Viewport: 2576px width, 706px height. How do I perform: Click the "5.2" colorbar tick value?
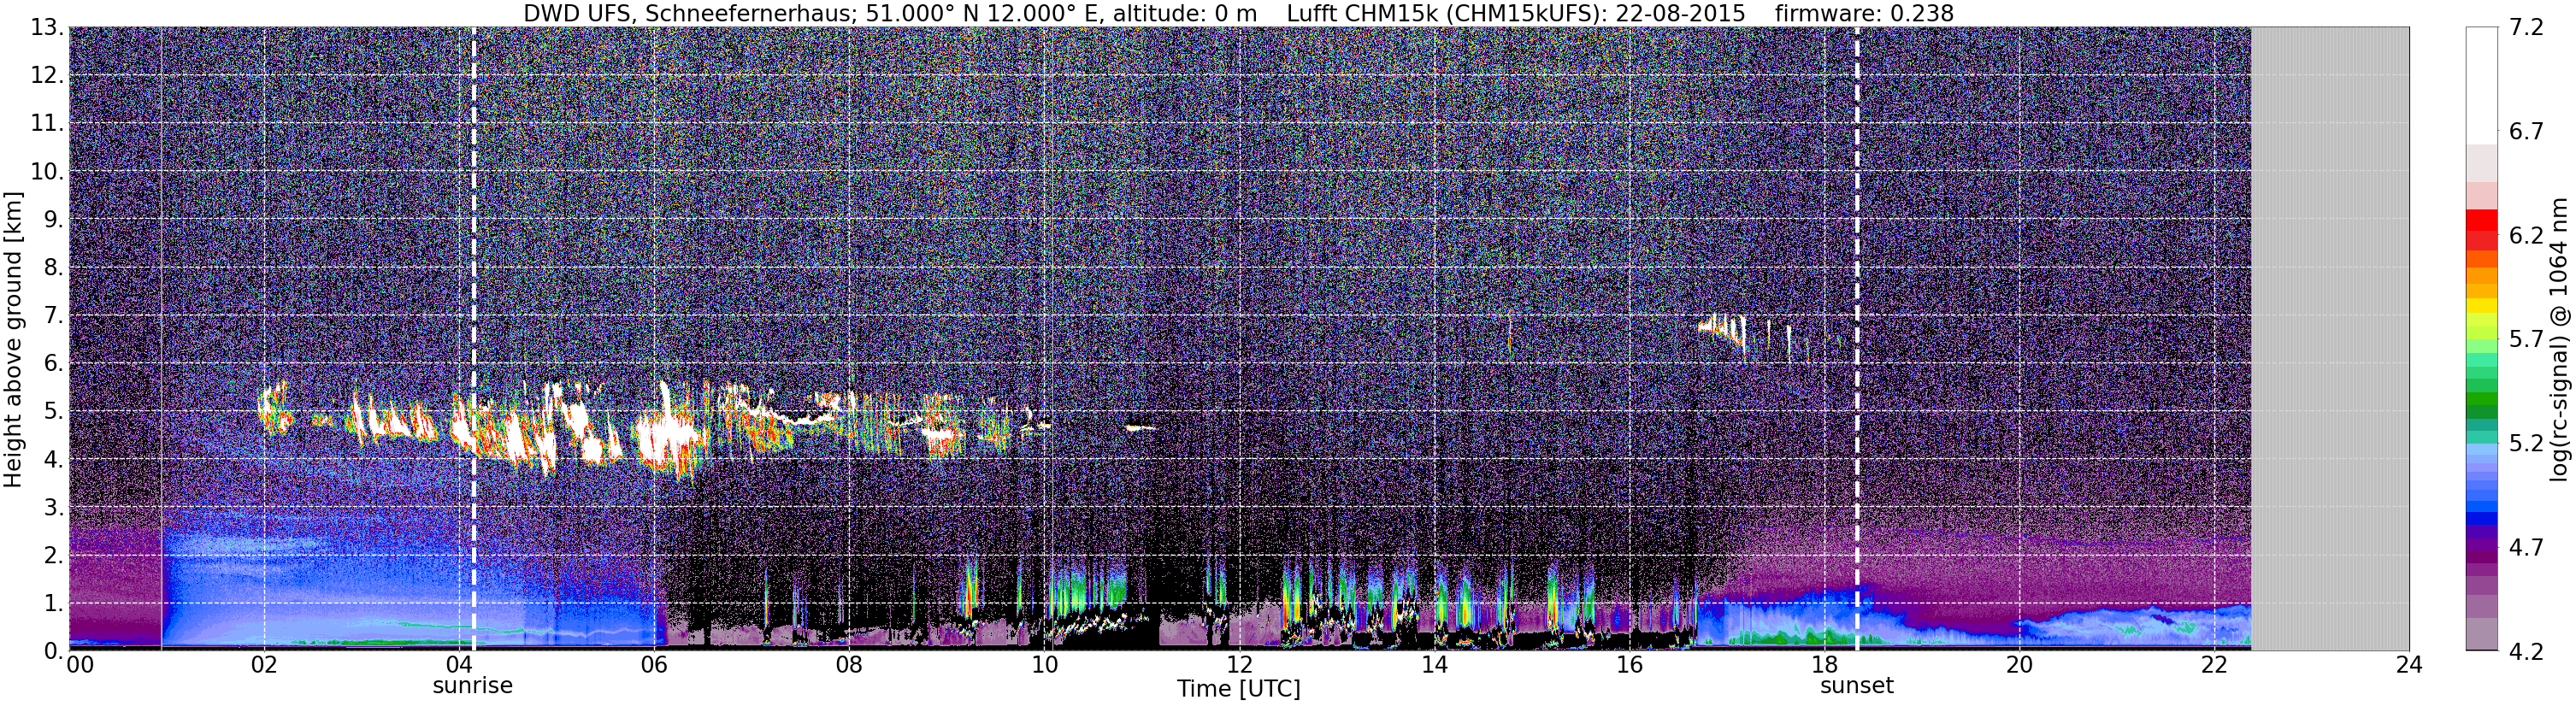(2527, 443)
